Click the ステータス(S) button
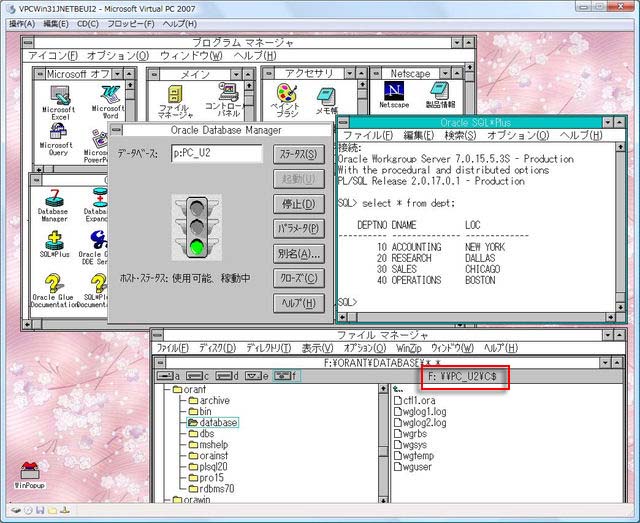The width and height of the screenshot is (640, 523). point(298,155)
